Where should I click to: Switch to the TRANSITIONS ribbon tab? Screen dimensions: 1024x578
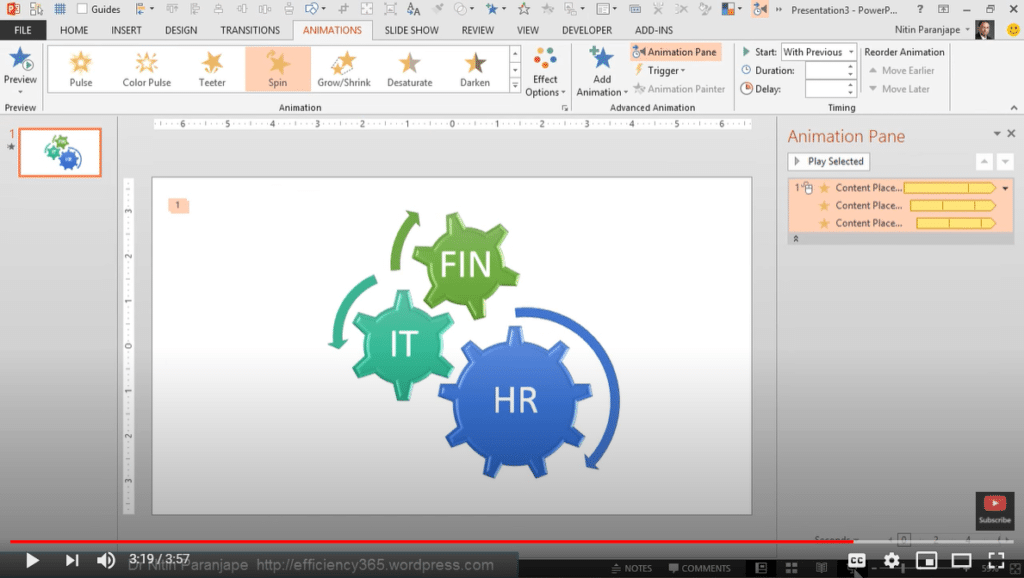pyautogui.click(x=250, y=29)
